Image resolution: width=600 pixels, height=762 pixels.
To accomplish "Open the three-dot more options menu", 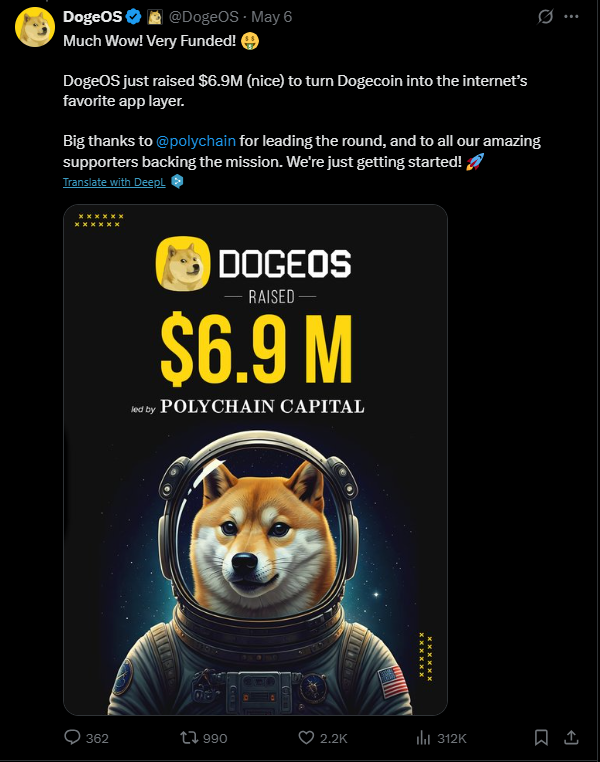I will coord(571,17).
